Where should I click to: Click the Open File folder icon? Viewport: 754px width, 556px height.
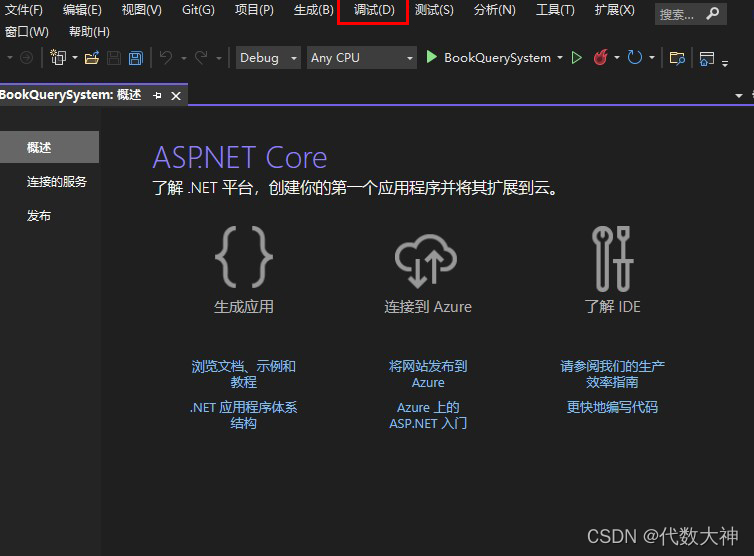[92, 58]
